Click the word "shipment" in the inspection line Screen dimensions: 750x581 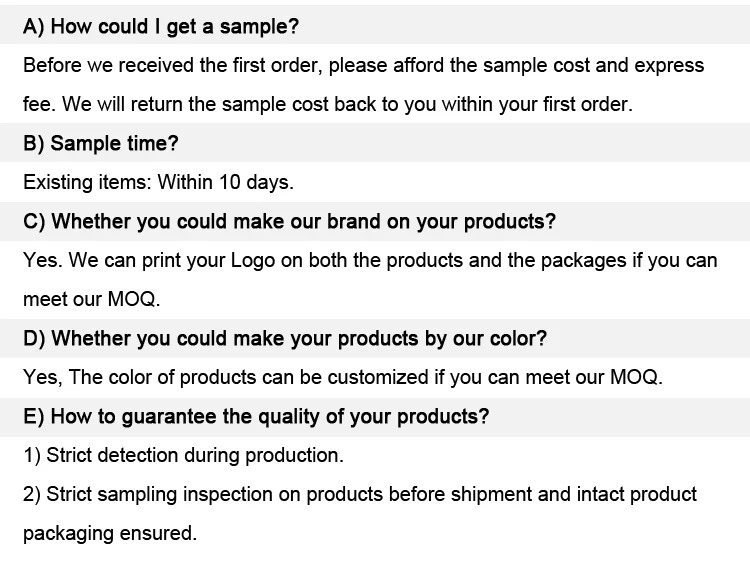coord(494,495)
